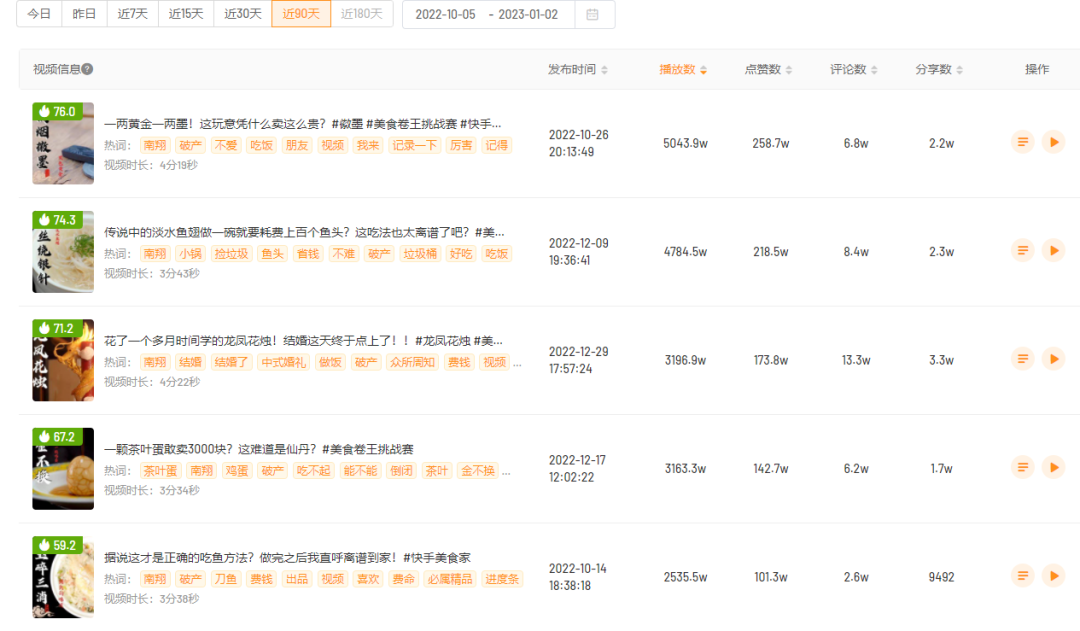The image size is (1080, 631).
Task: Switch to 近15天 range
Action: point(186,14)
